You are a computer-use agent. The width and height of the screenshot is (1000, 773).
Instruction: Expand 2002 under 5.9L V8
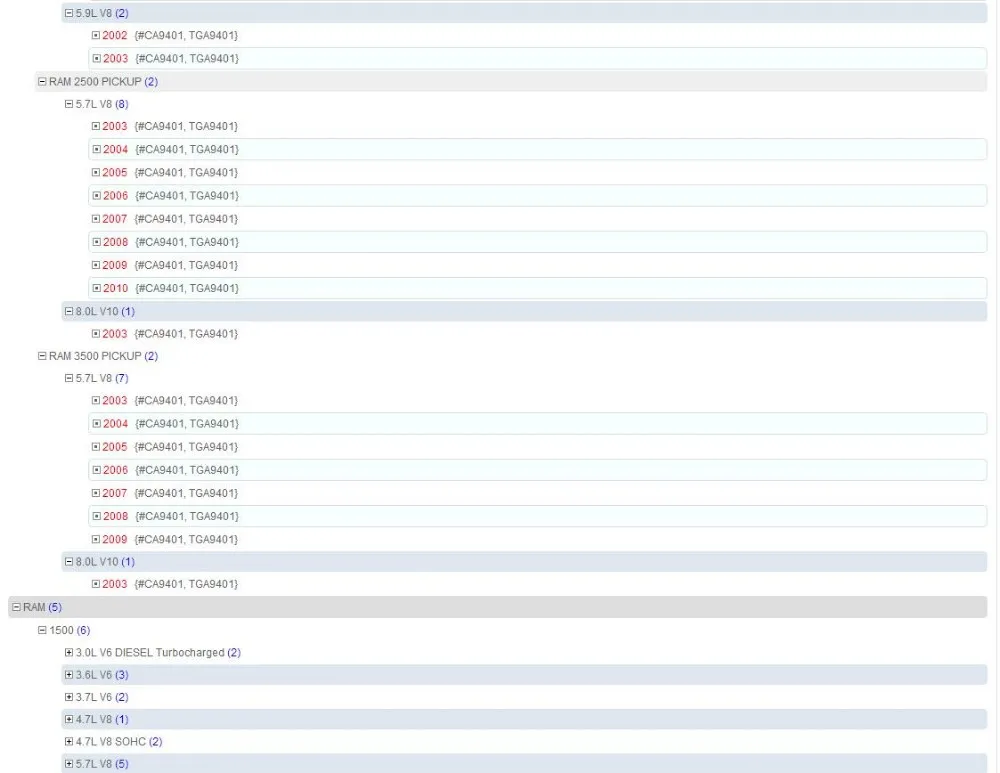[96, 35]
